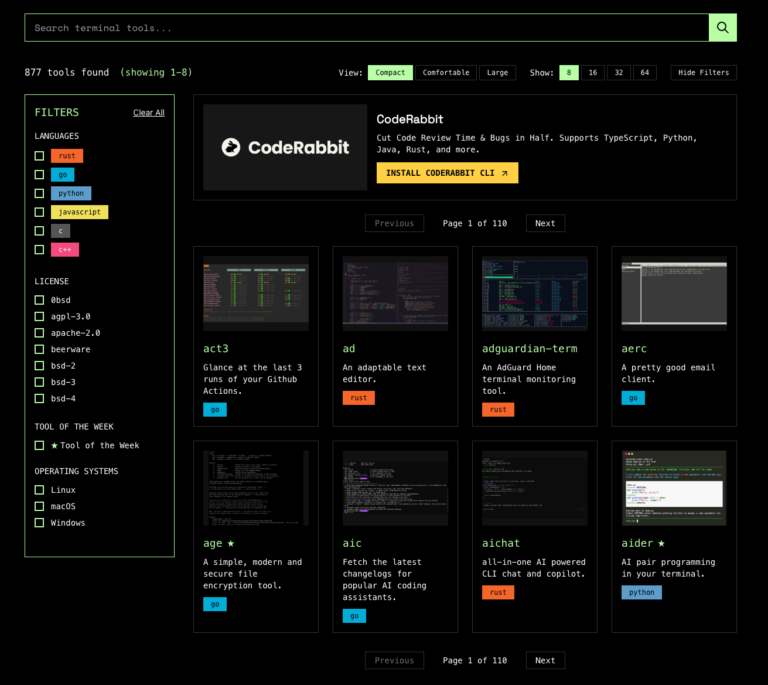Toggle the Tool of the Week checkbox

(39, 445)
